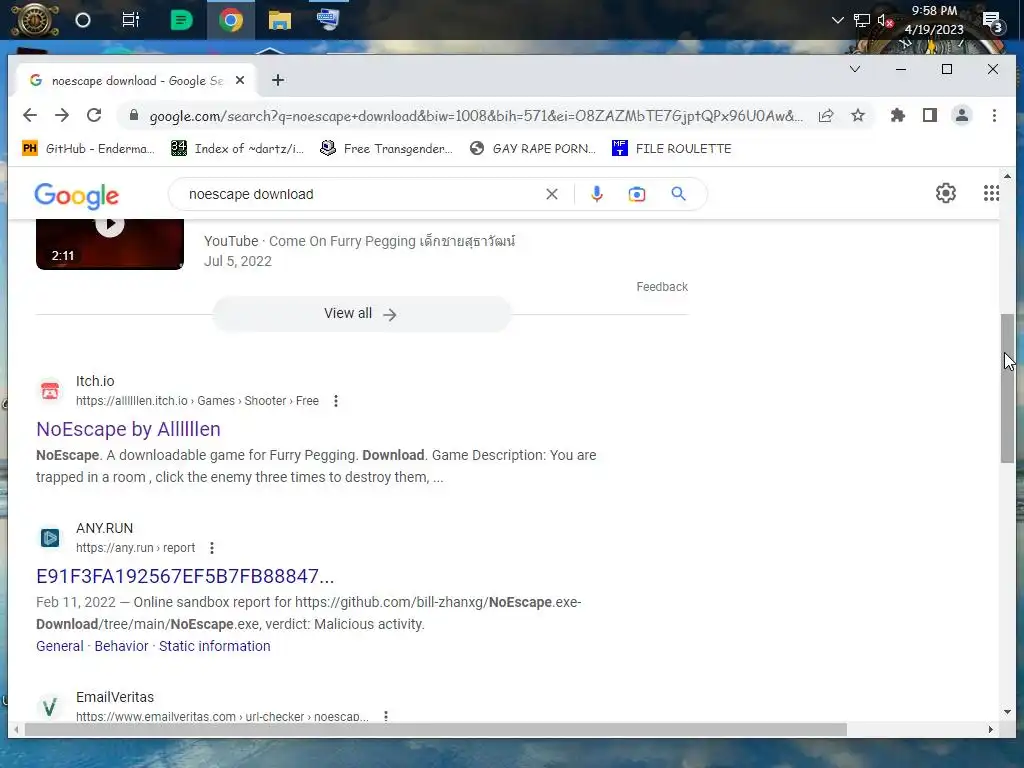Open the ANY.RUN site favicon
1024x768 pixels.
(x=50, y=537)
